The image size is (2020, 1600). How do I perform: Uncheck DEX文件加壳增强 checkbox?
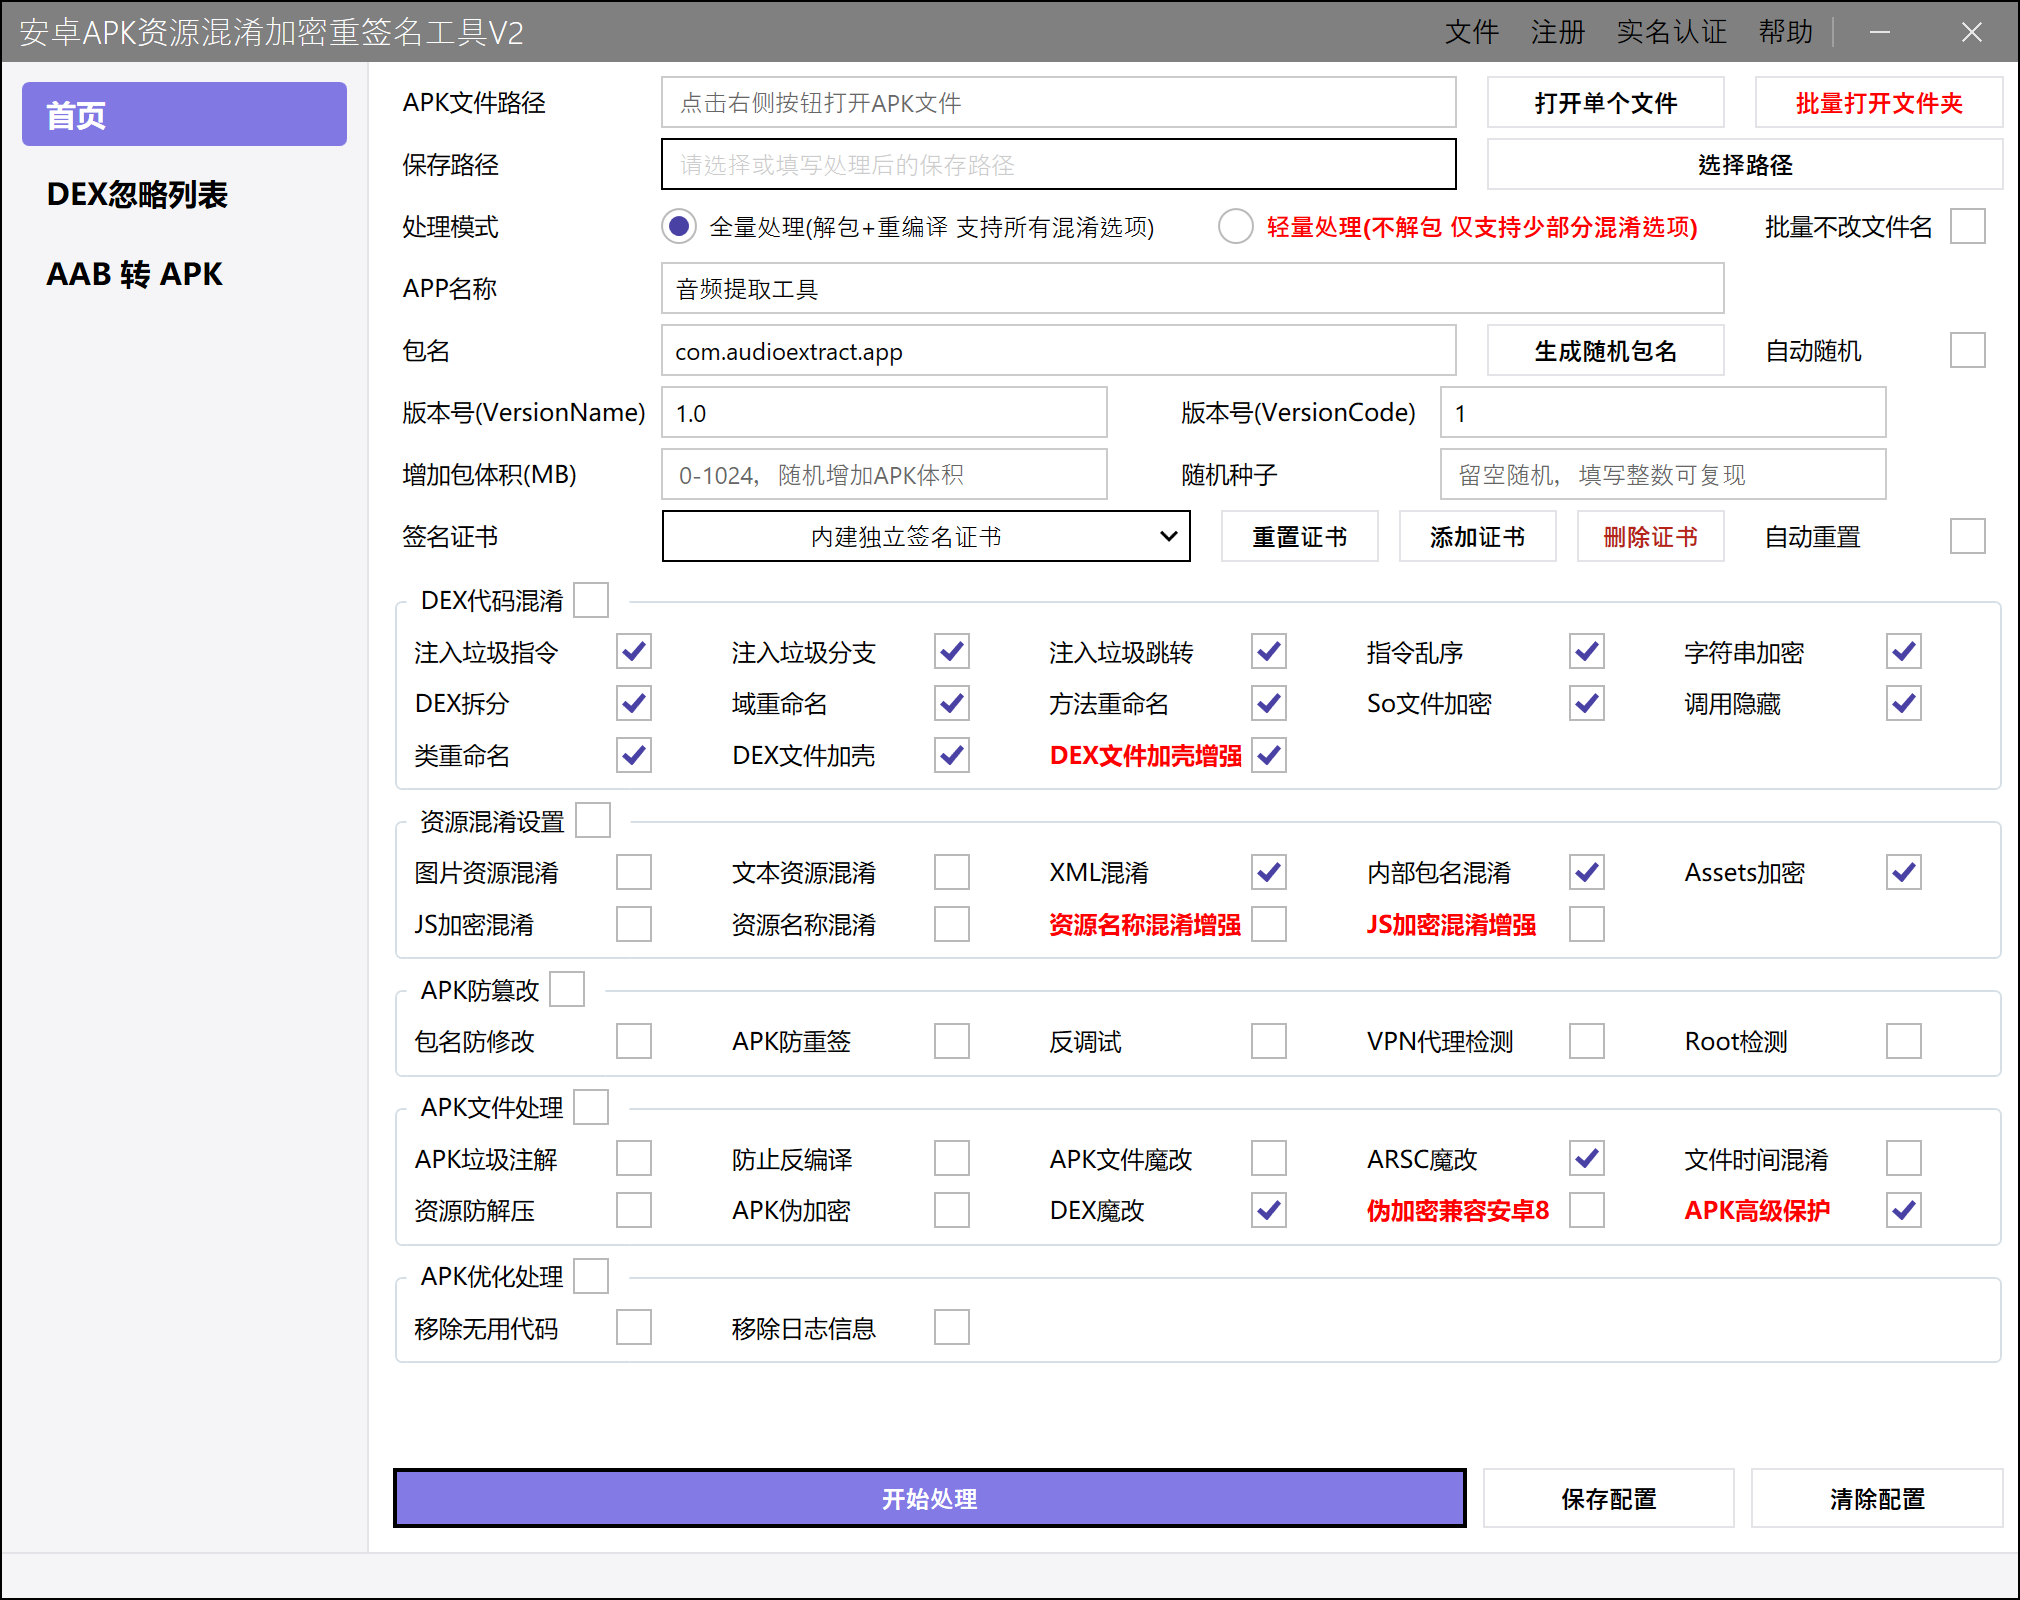point(1268,755)
